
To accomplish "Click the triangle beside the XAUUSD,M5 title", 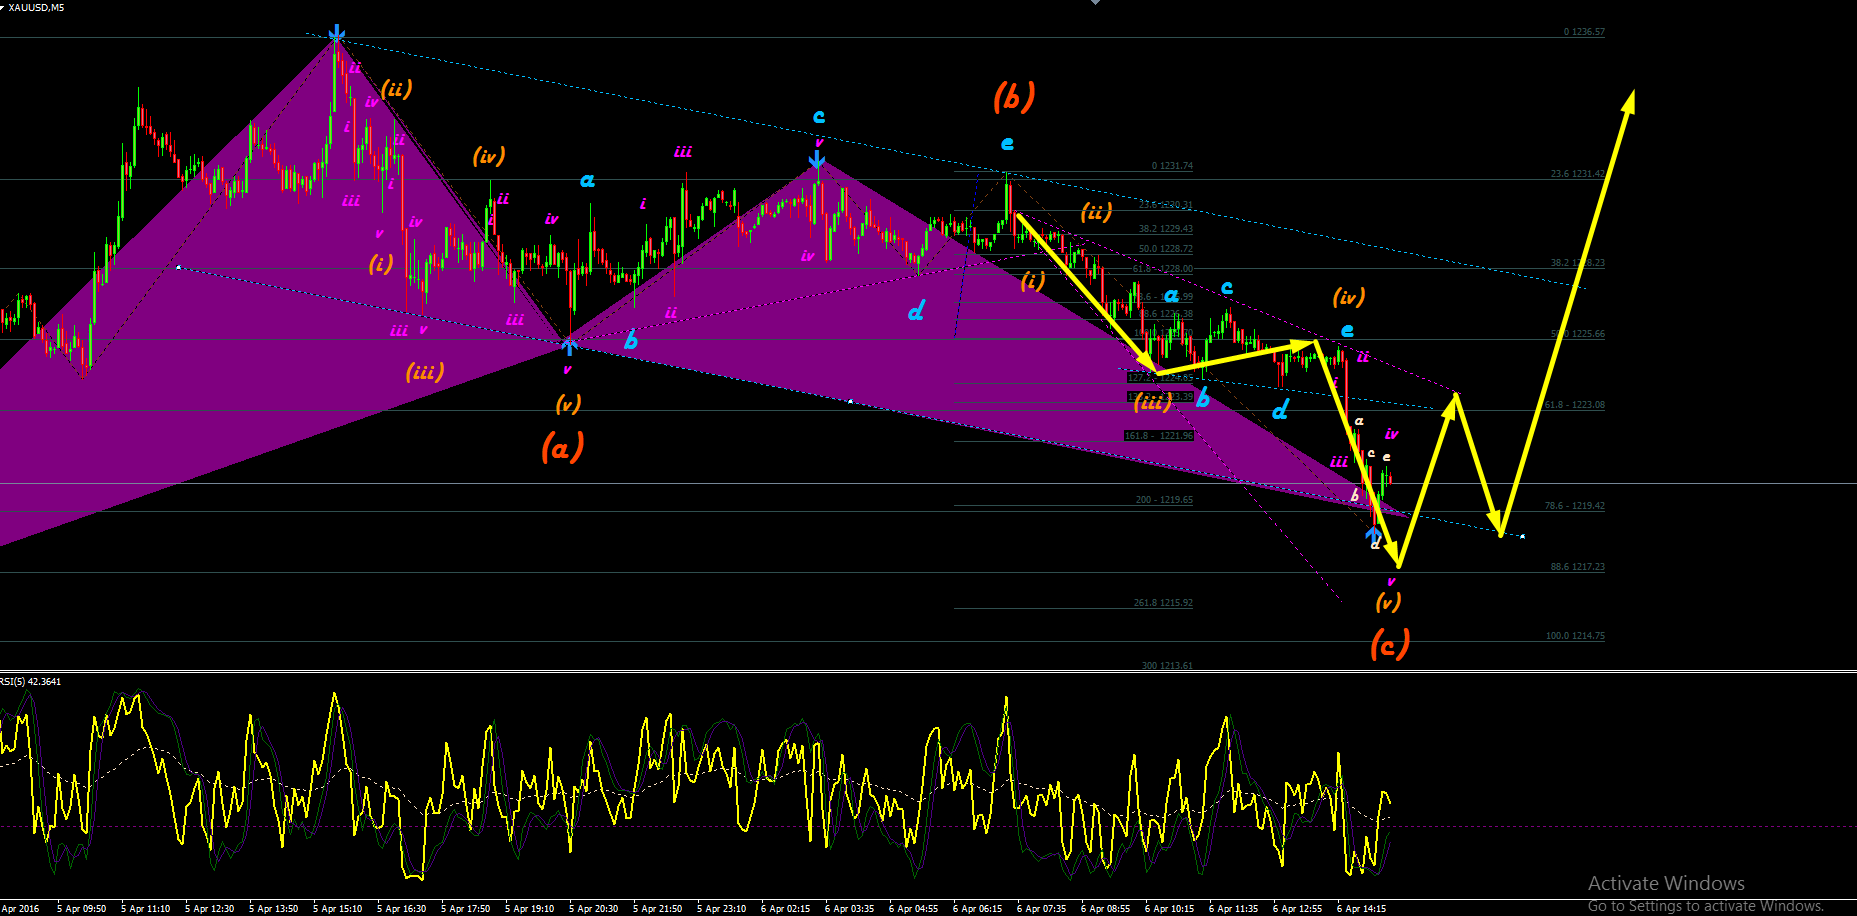I will coord(3,7).
